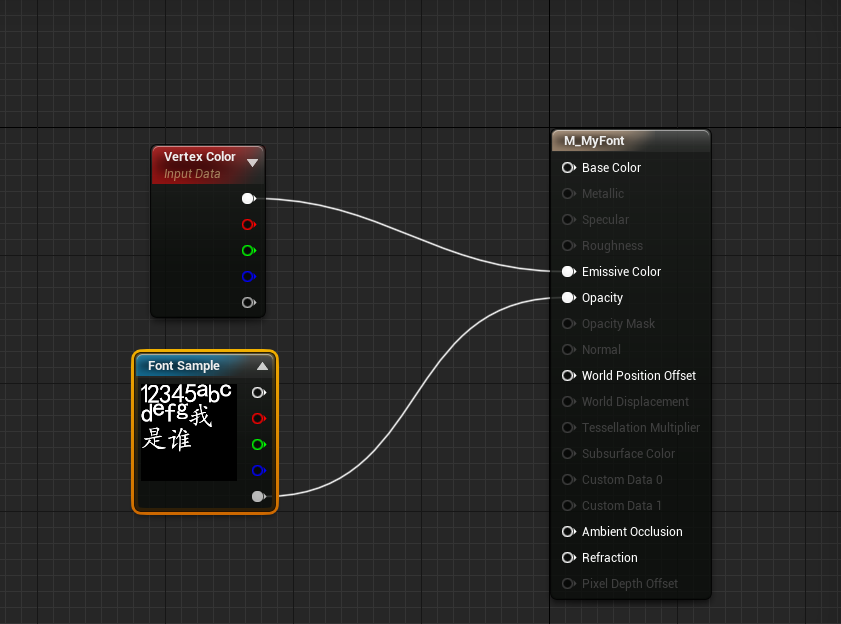This screenshot has height=624, width=841.
Task: Select the M_MyFont material node header
Action: click(x=631, y=141)
